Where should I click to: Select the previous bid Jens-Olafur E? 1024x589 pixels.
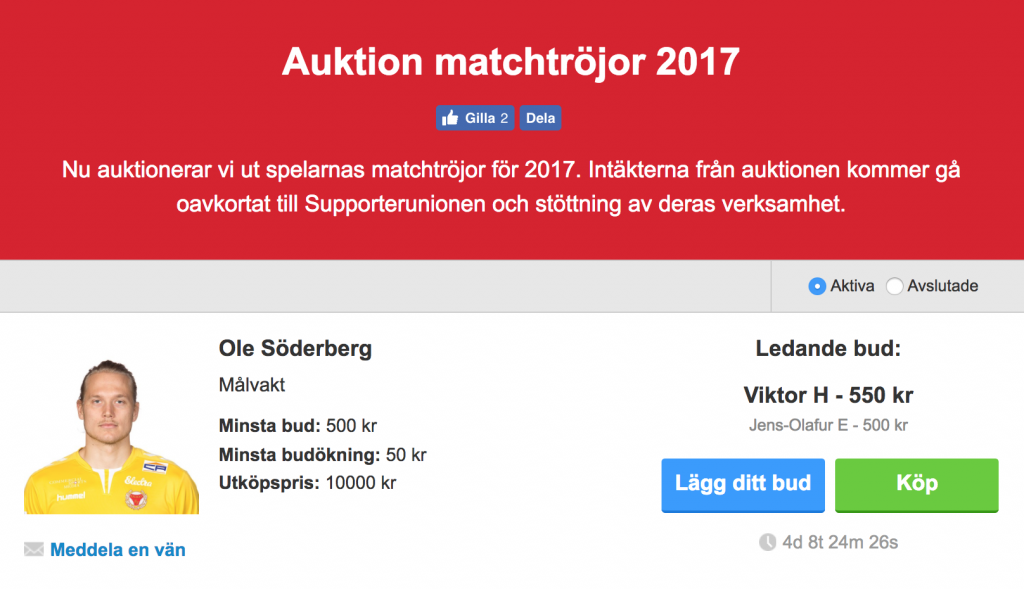(826, 424)
